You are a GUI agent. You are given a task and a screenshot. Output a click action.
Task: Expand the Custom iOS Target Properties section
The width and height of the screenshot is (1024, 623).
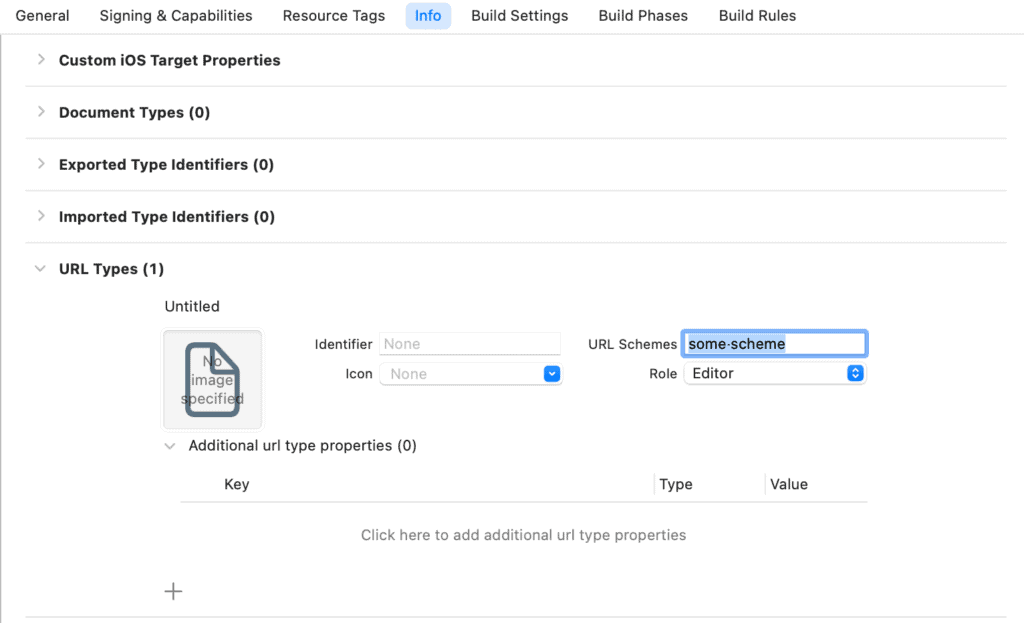click(x=41, y=59)
